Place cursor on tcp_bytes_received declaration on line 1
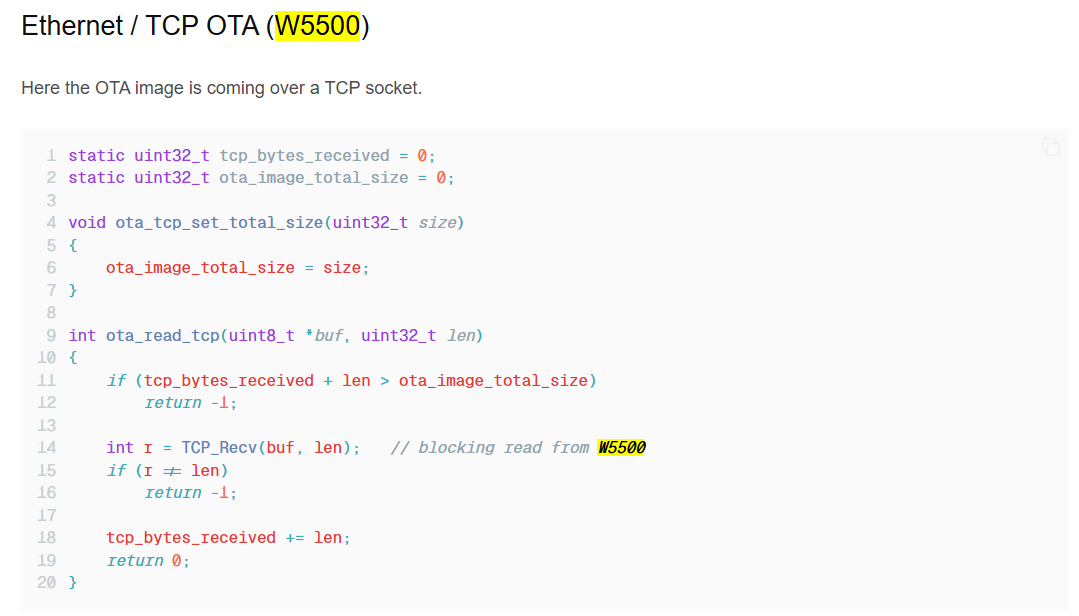 coord(304,156)
